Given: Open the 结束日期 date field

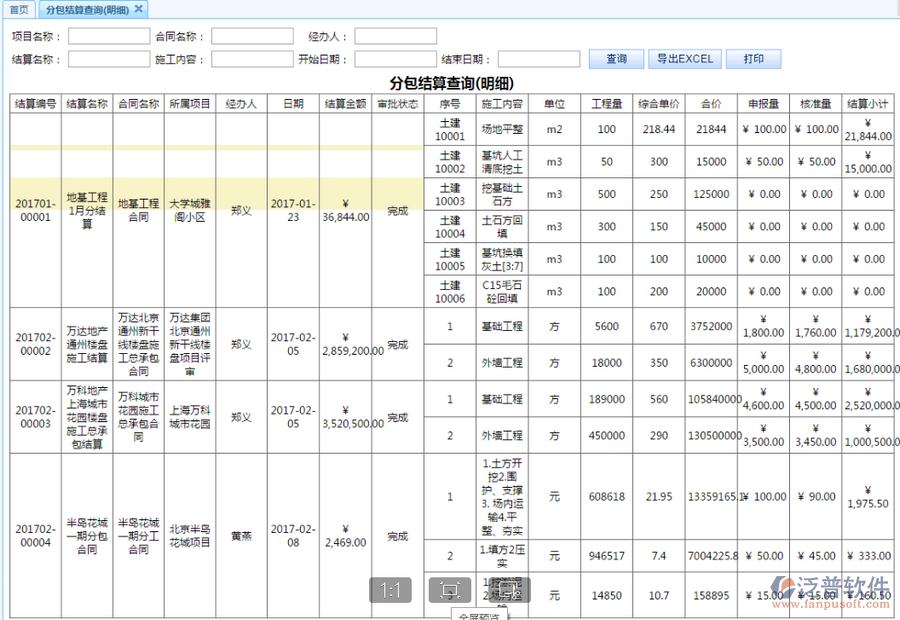Looking at the screenshot, I should (x=538, y=60).
